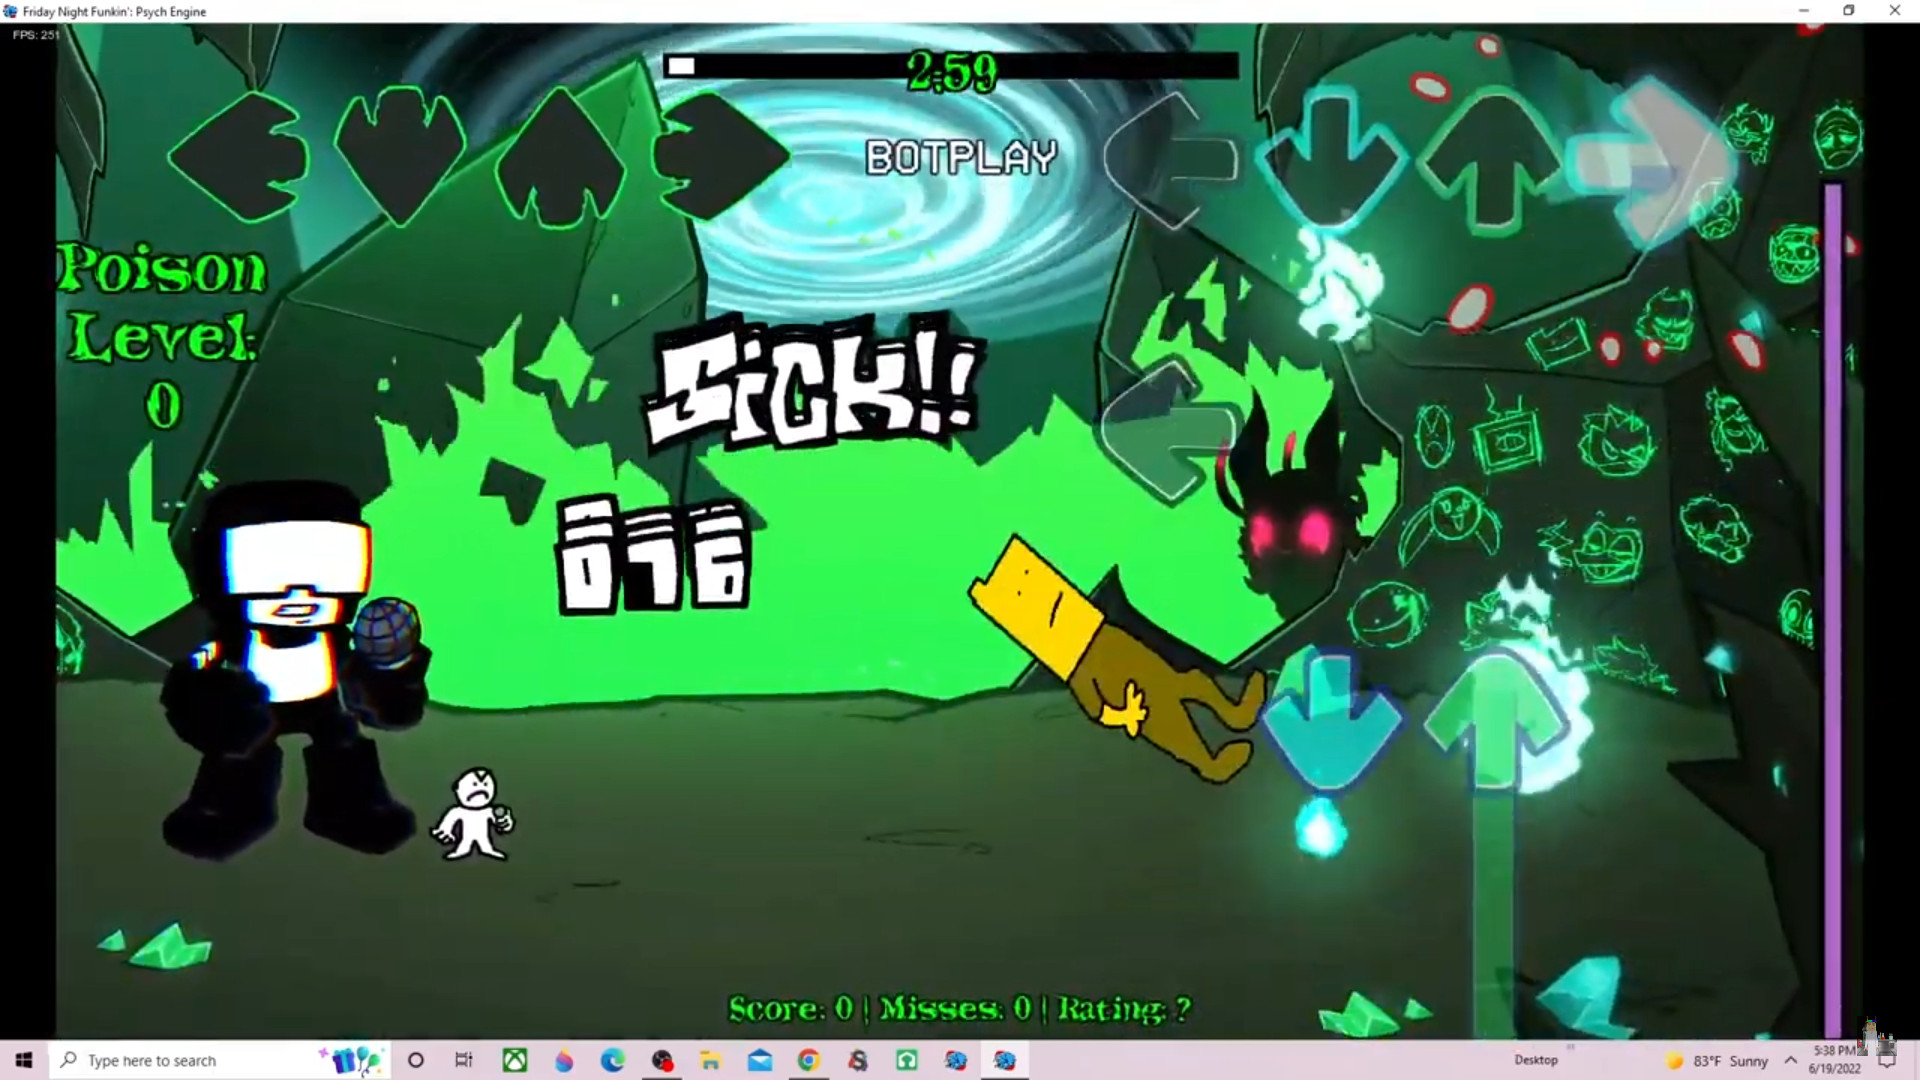Open File Explorer from taskbar

pos(710,1060)
